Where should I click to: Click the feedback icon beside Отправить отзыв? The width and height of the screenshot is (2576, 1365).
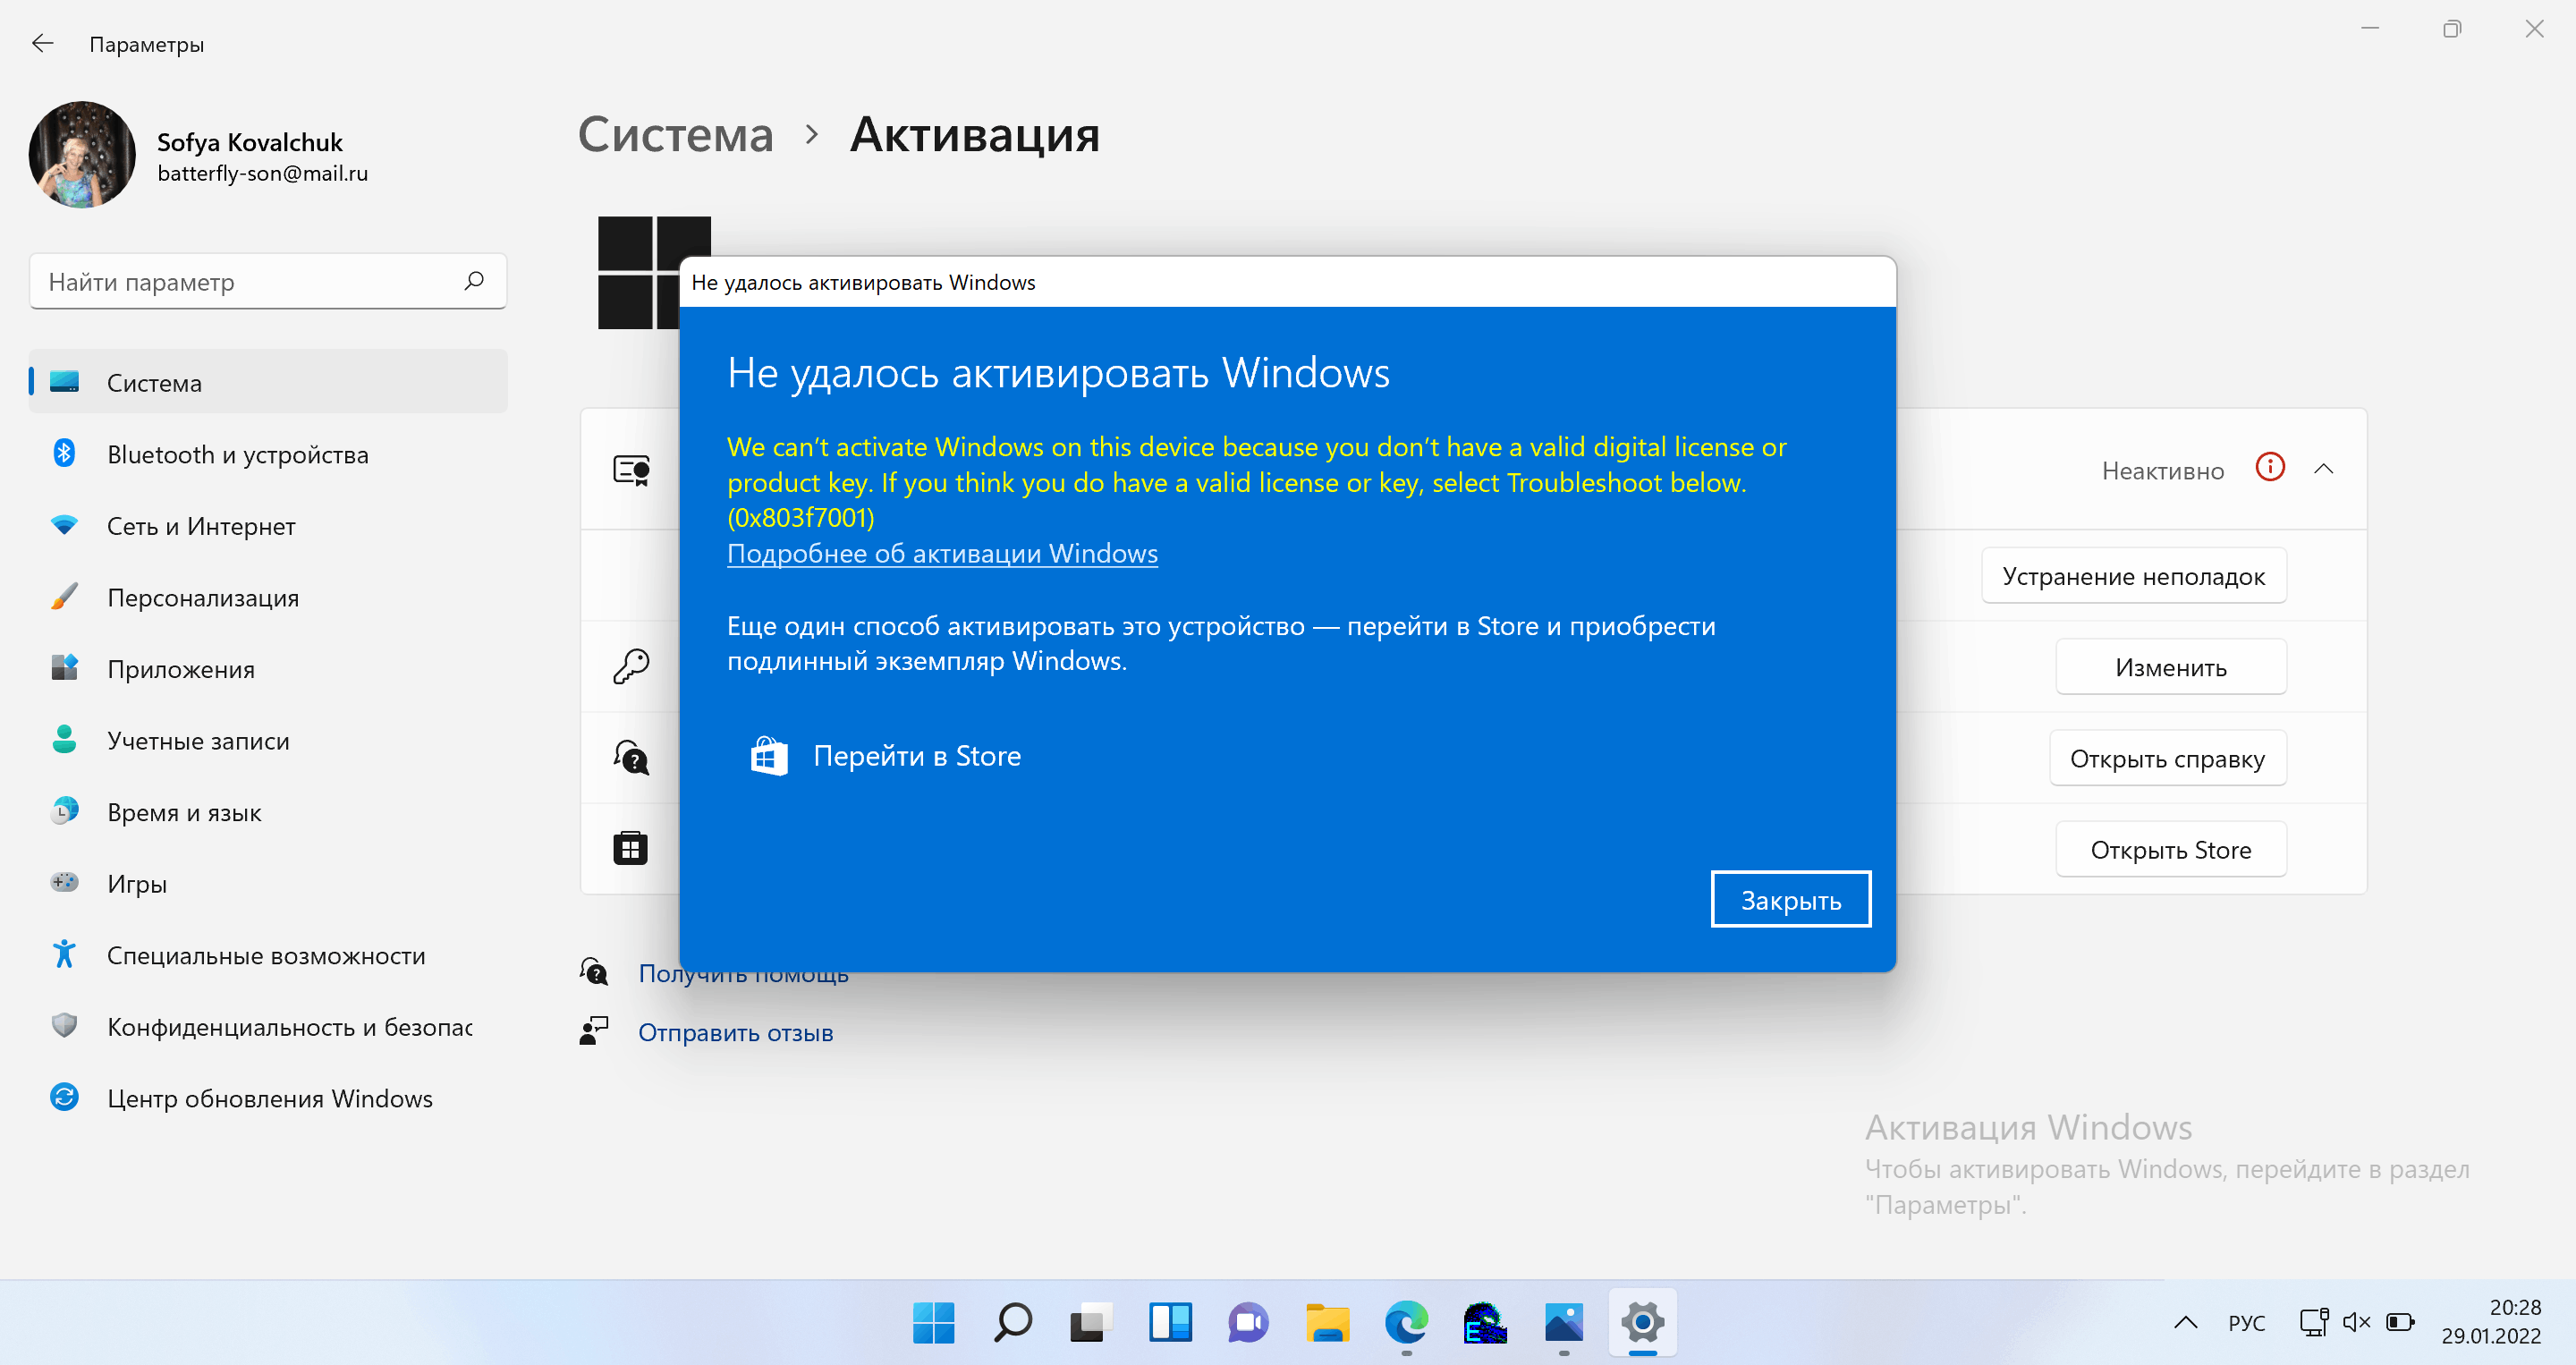pyautogui.click(x=593, y=1031)
